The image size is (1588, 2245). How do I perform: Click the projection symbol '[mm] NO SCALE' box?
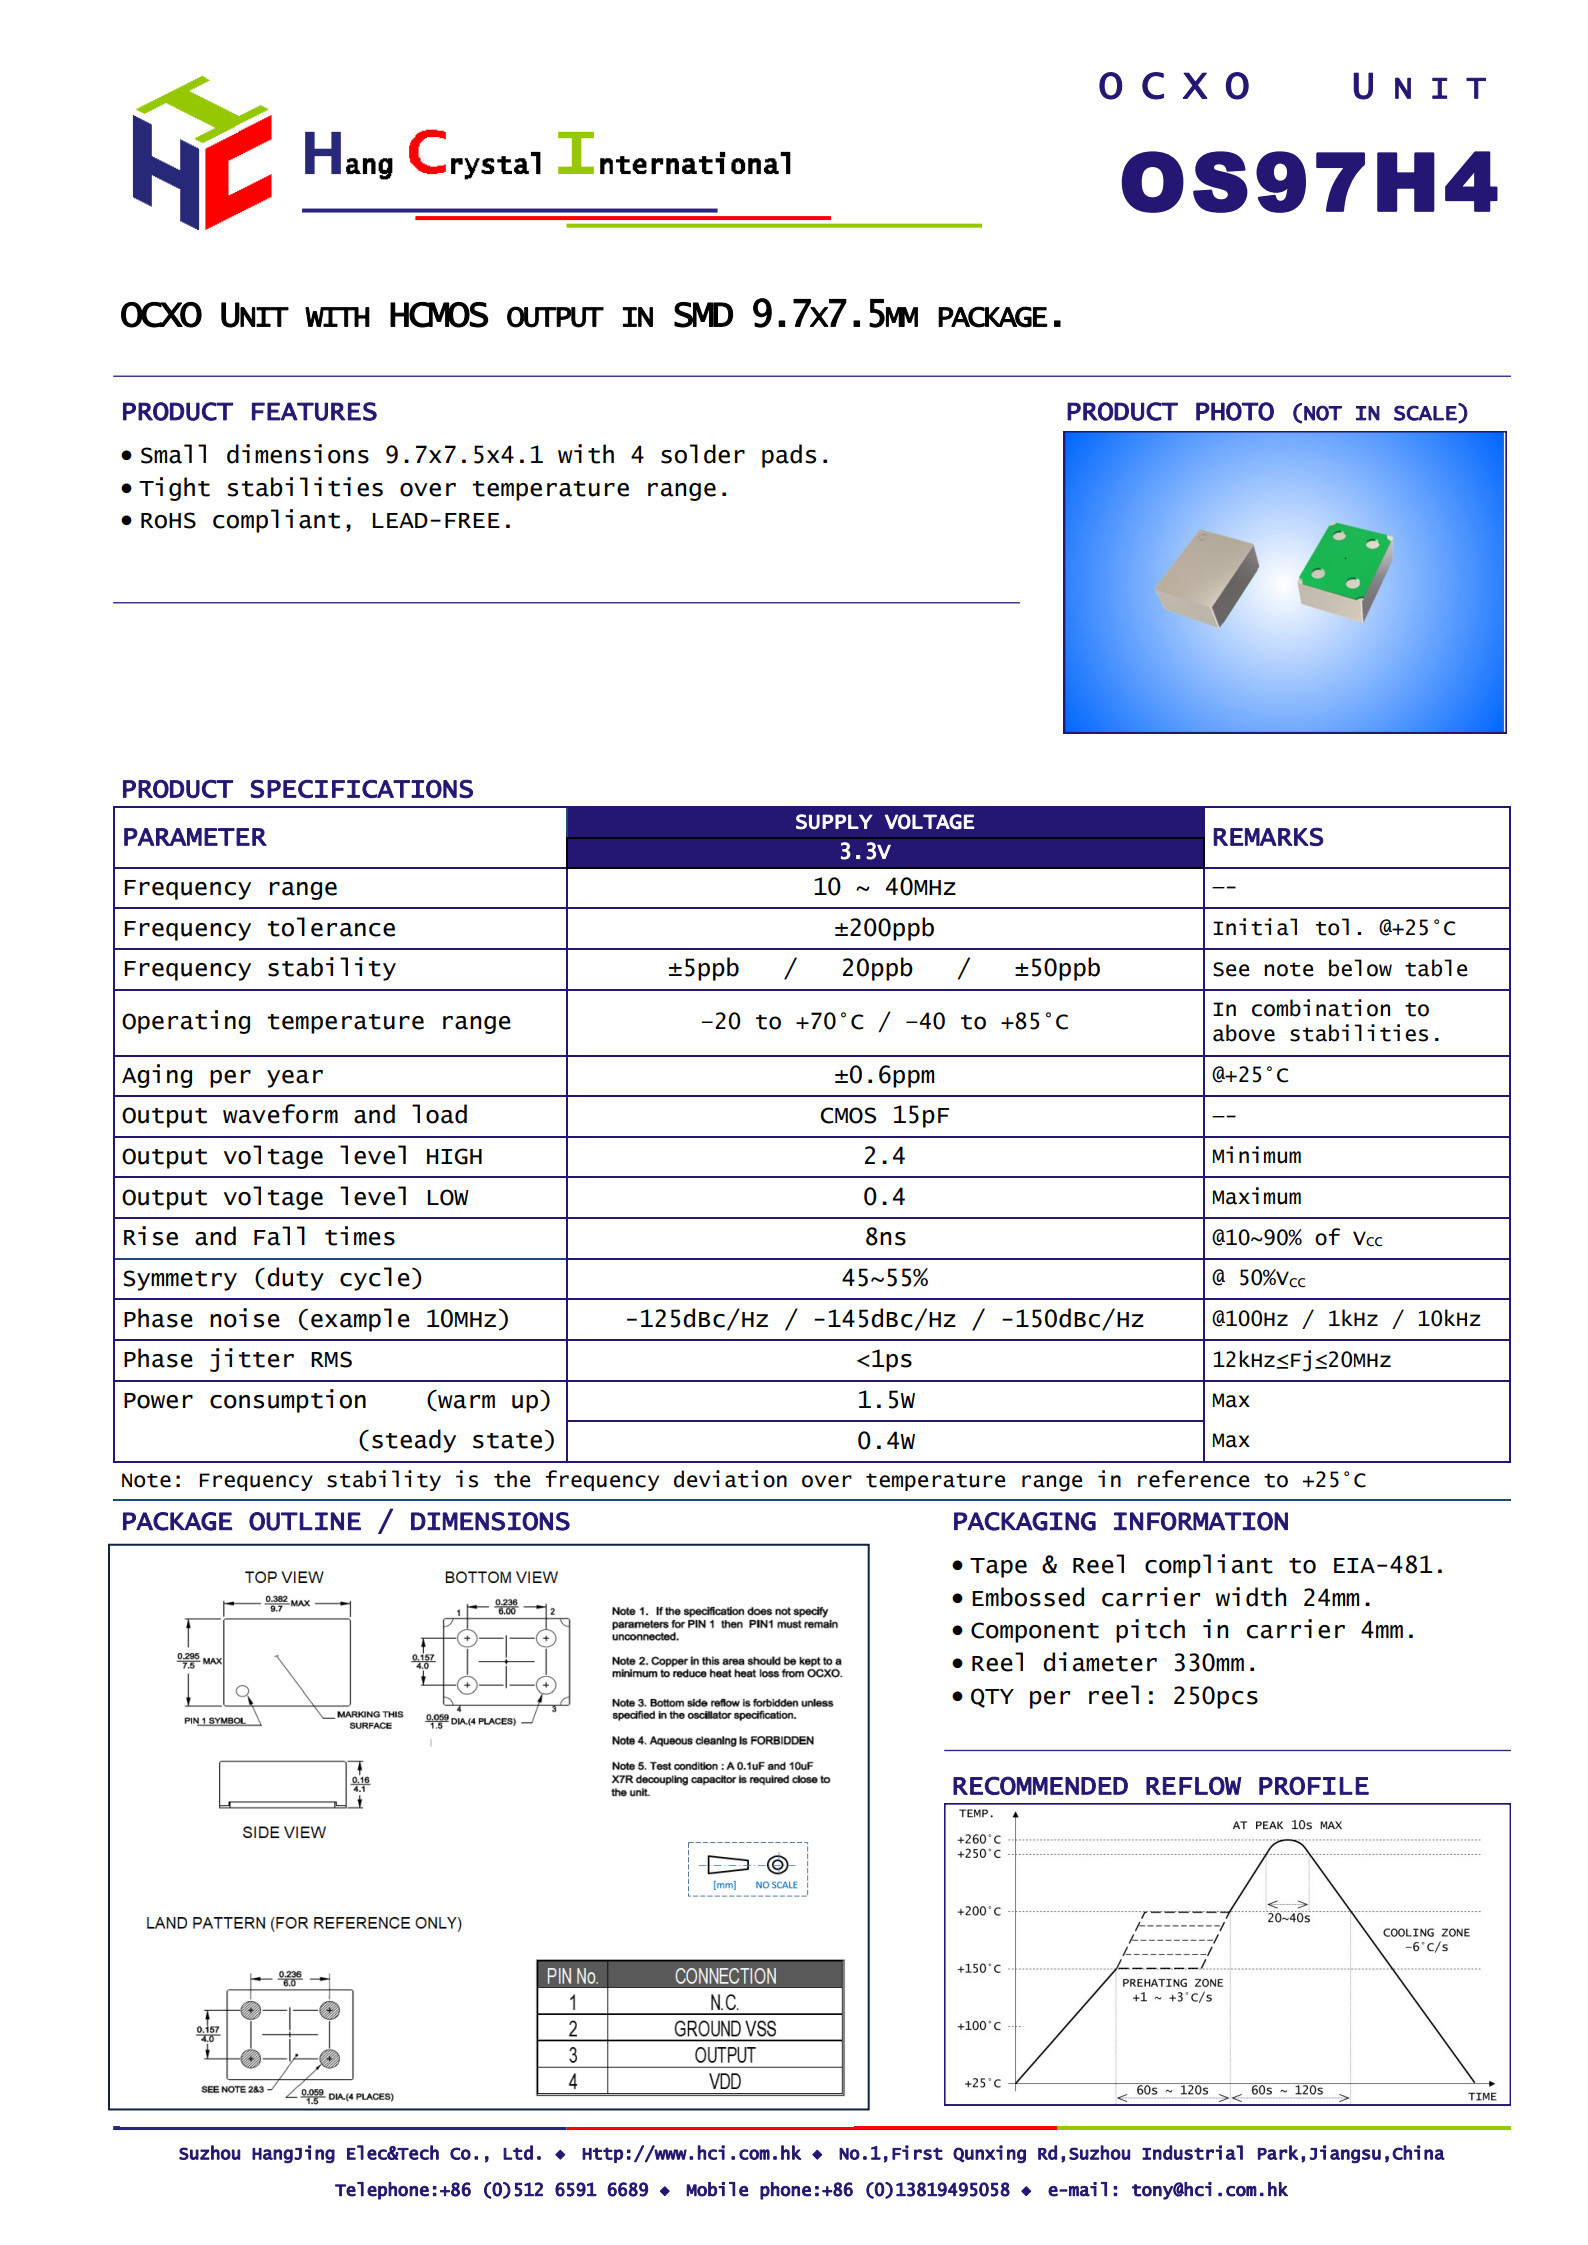click(x=747, y=1869)
